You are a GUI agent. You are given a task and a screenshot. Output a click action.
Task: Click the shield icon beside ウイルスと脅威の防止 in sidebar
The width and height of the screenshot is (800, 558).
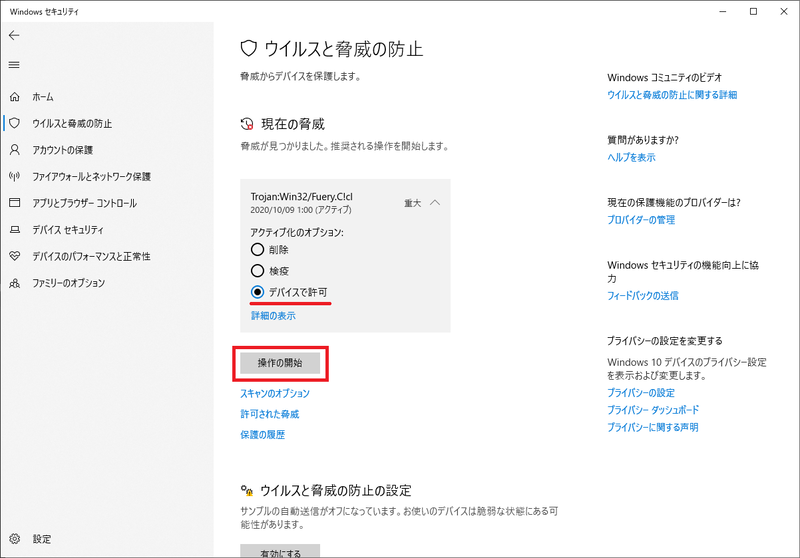click(15, 123)
